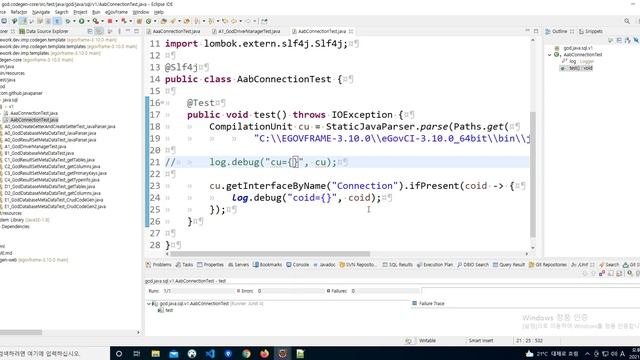Switch to Data Source Explorer tab

[44, 31]
